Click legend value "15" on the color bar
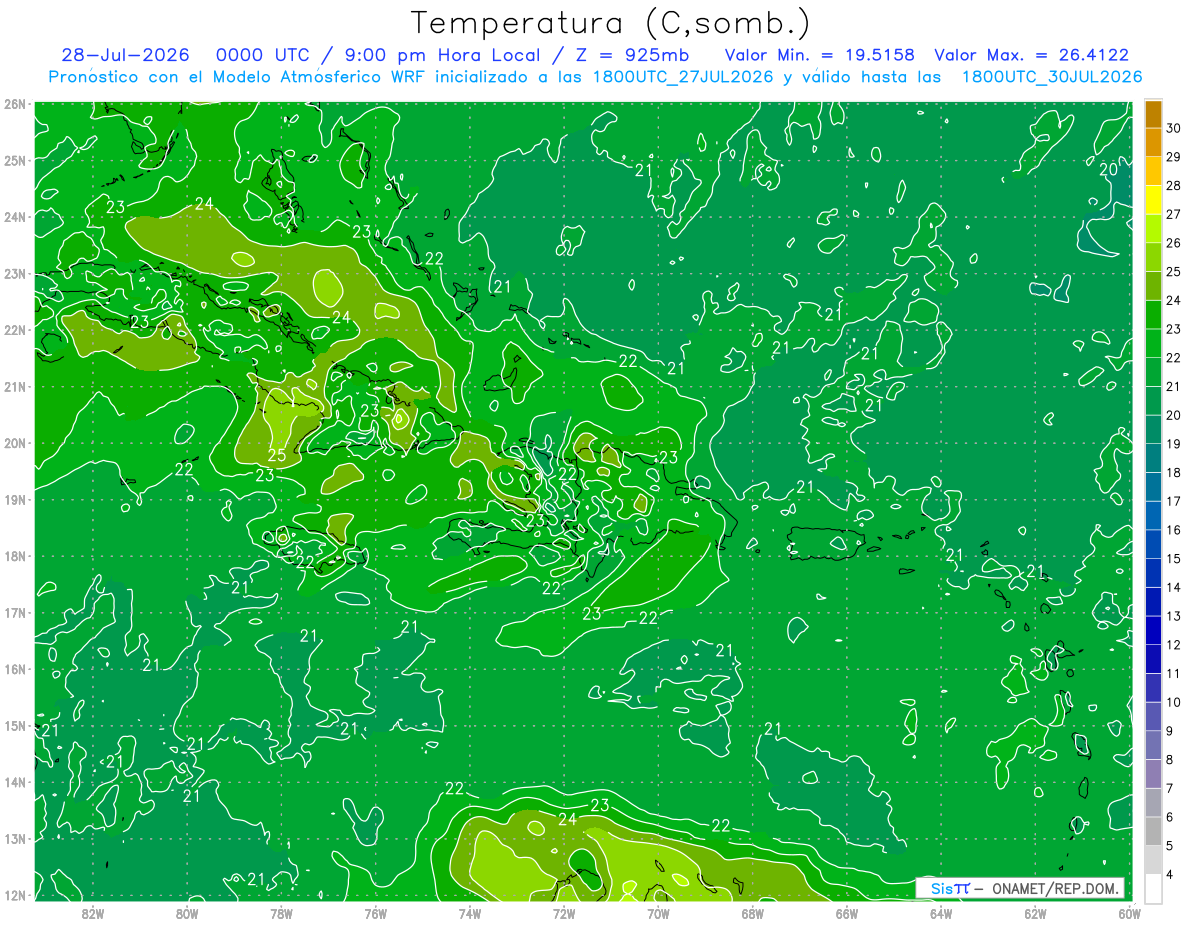Image resolution: width=1200 pixels, height=927 pixels. coord(1173,558)
